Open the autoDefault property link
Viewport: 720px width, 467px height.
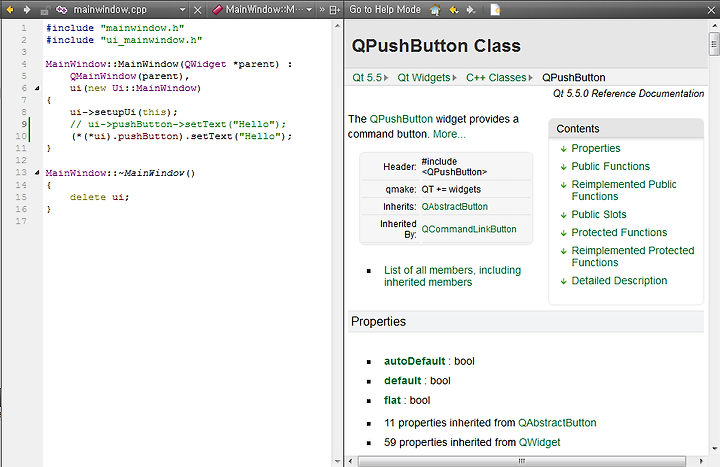(415, 361)
